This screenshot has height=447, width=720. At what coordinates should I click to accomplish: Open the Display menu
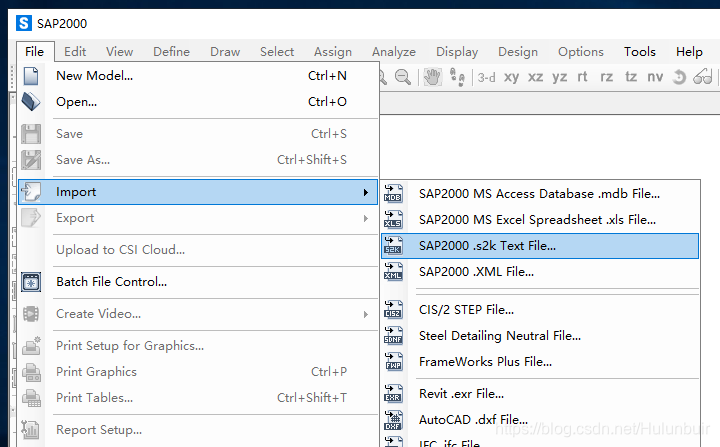[x=457, y=52]
